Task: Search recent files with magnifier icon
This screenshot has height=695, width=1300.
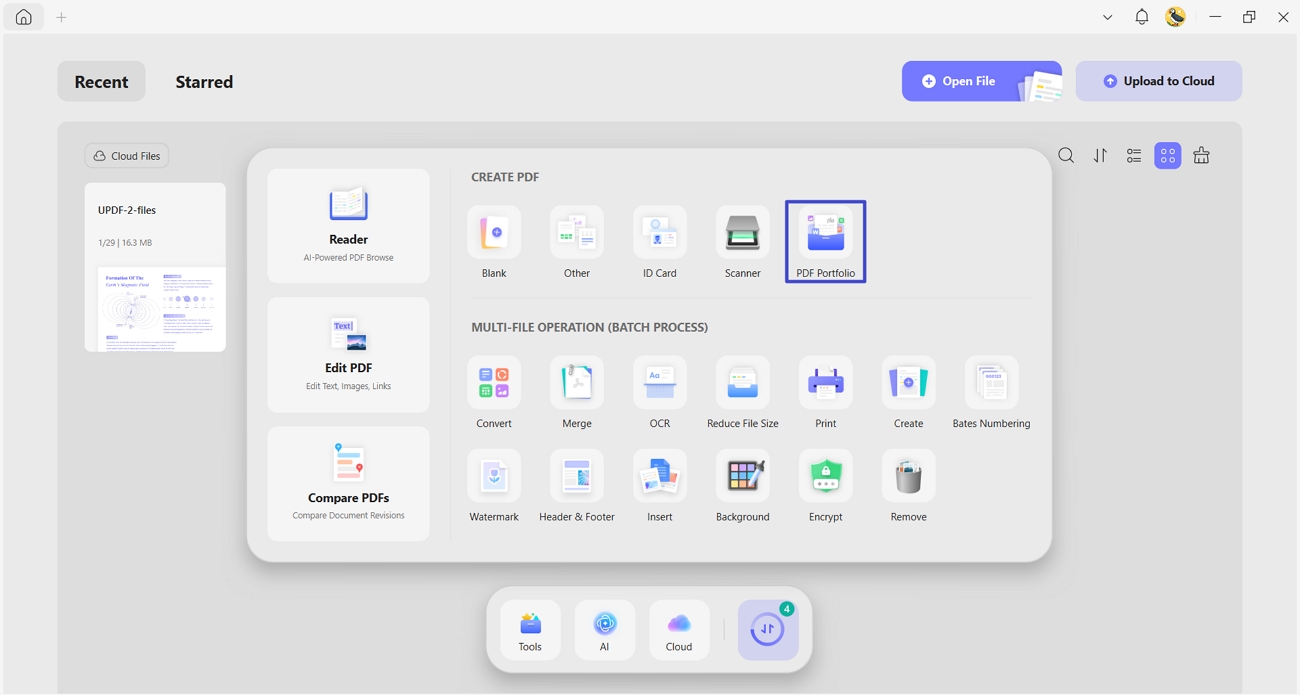Action: pos(1066,156)
